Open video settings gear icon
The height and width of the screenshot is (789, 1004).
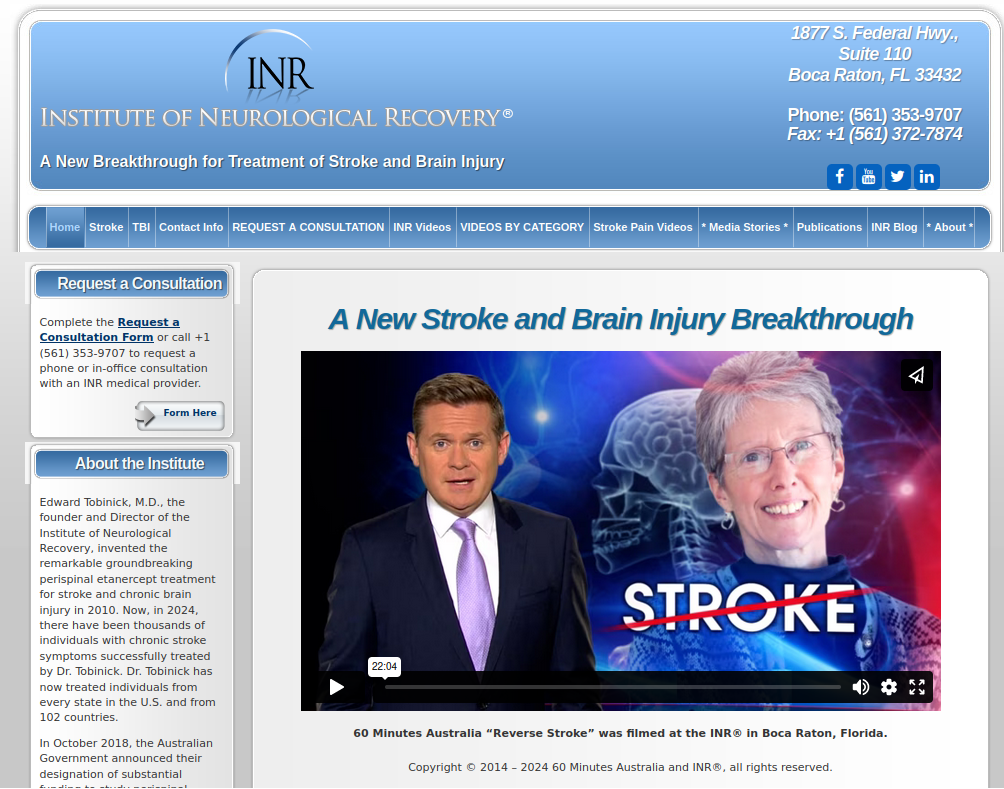click(x=889, y=687)
